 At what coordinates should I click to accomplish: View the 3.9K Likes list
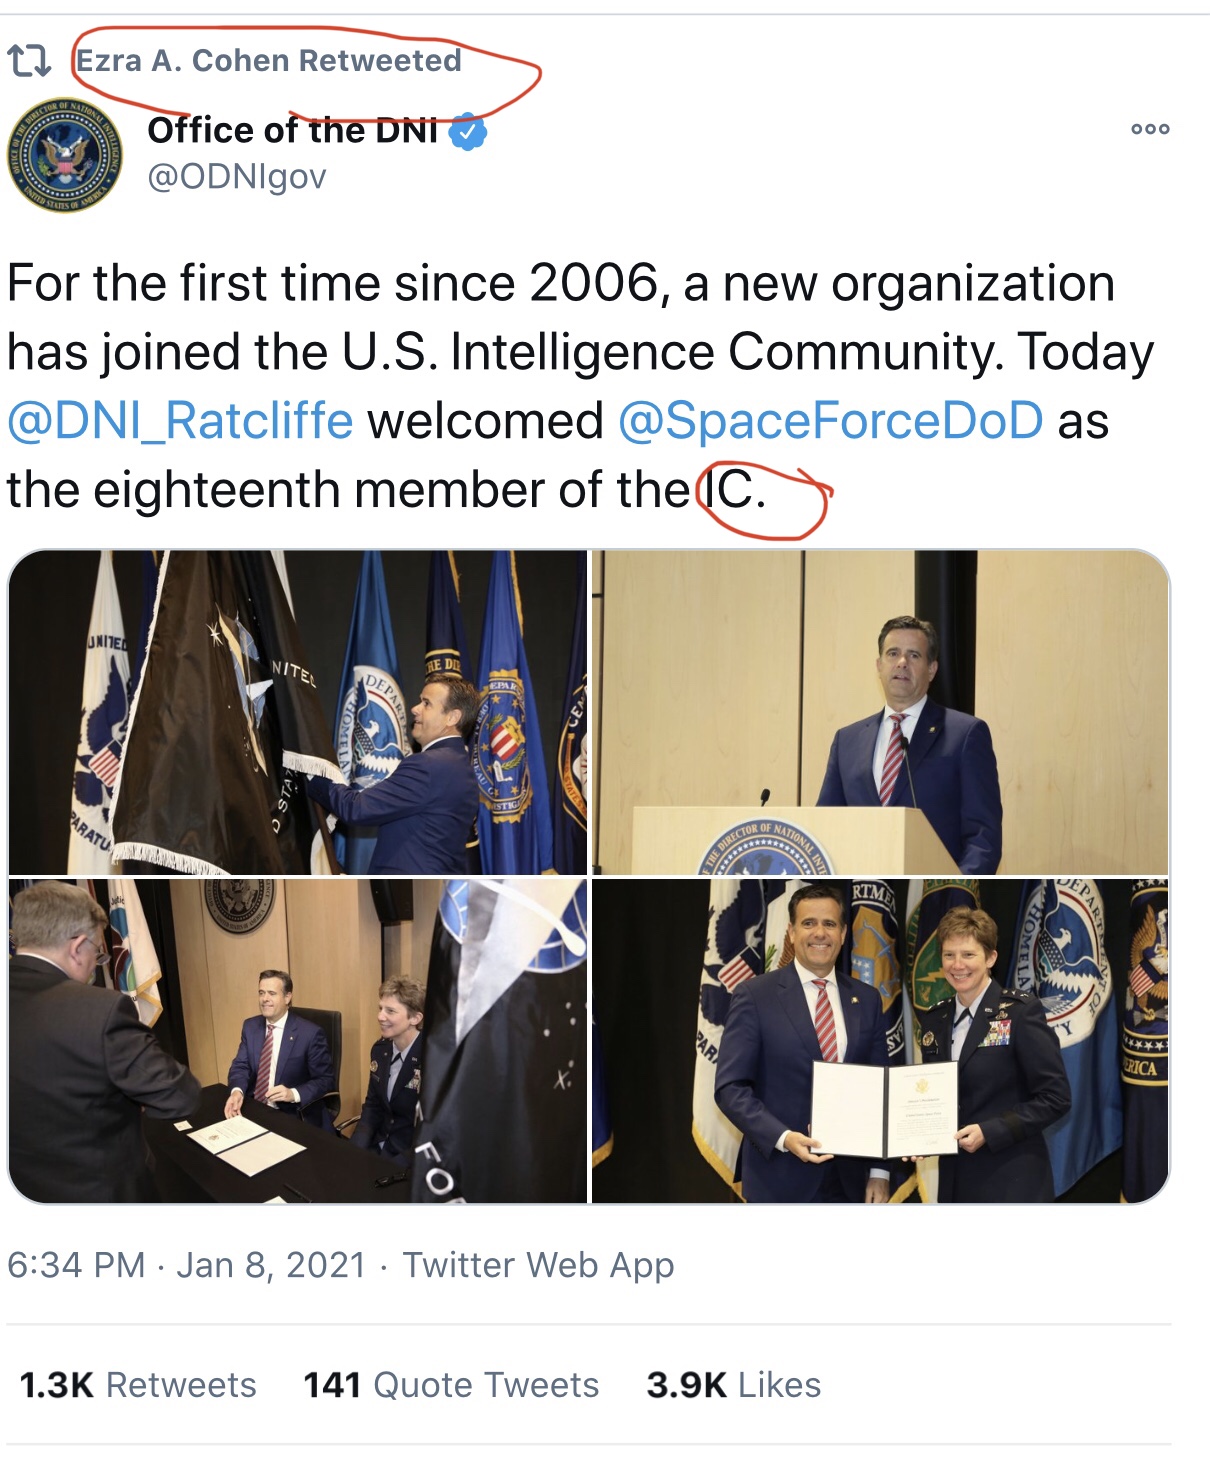(x=733, y=1385)
